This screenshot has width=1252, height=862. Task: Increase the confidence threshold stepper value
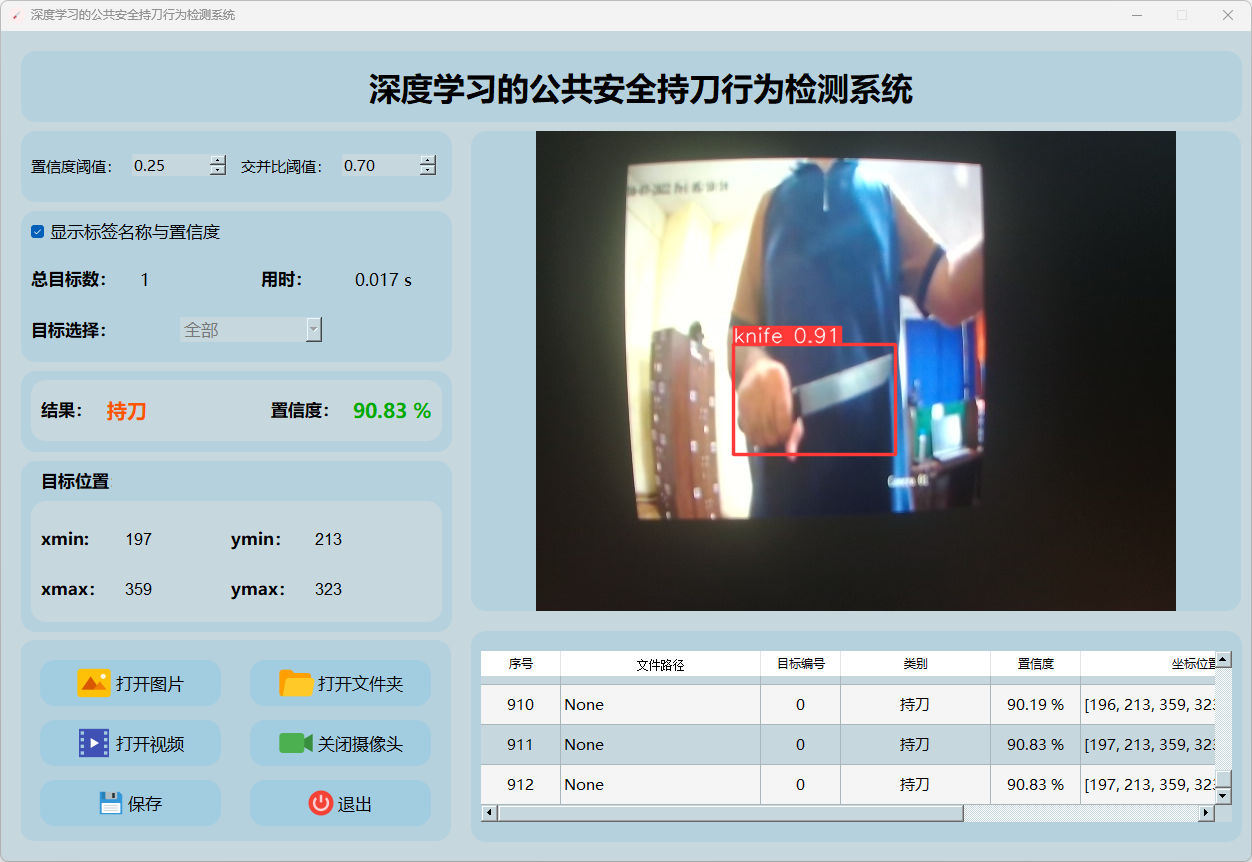(x=218, y=160)
